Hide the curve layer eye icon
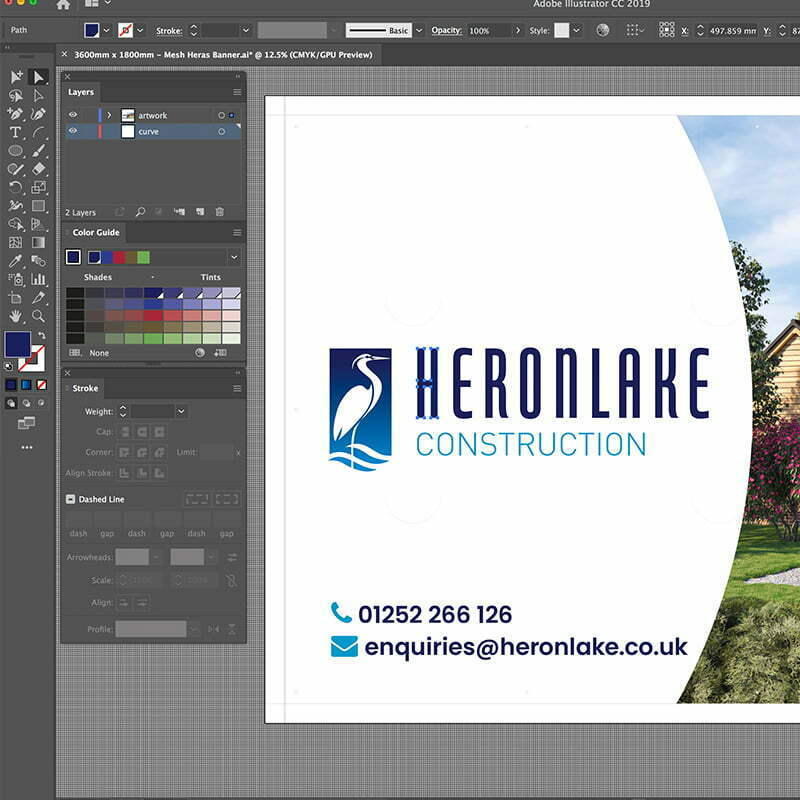The width and height of the screenshot is (800, 800). 73,131
